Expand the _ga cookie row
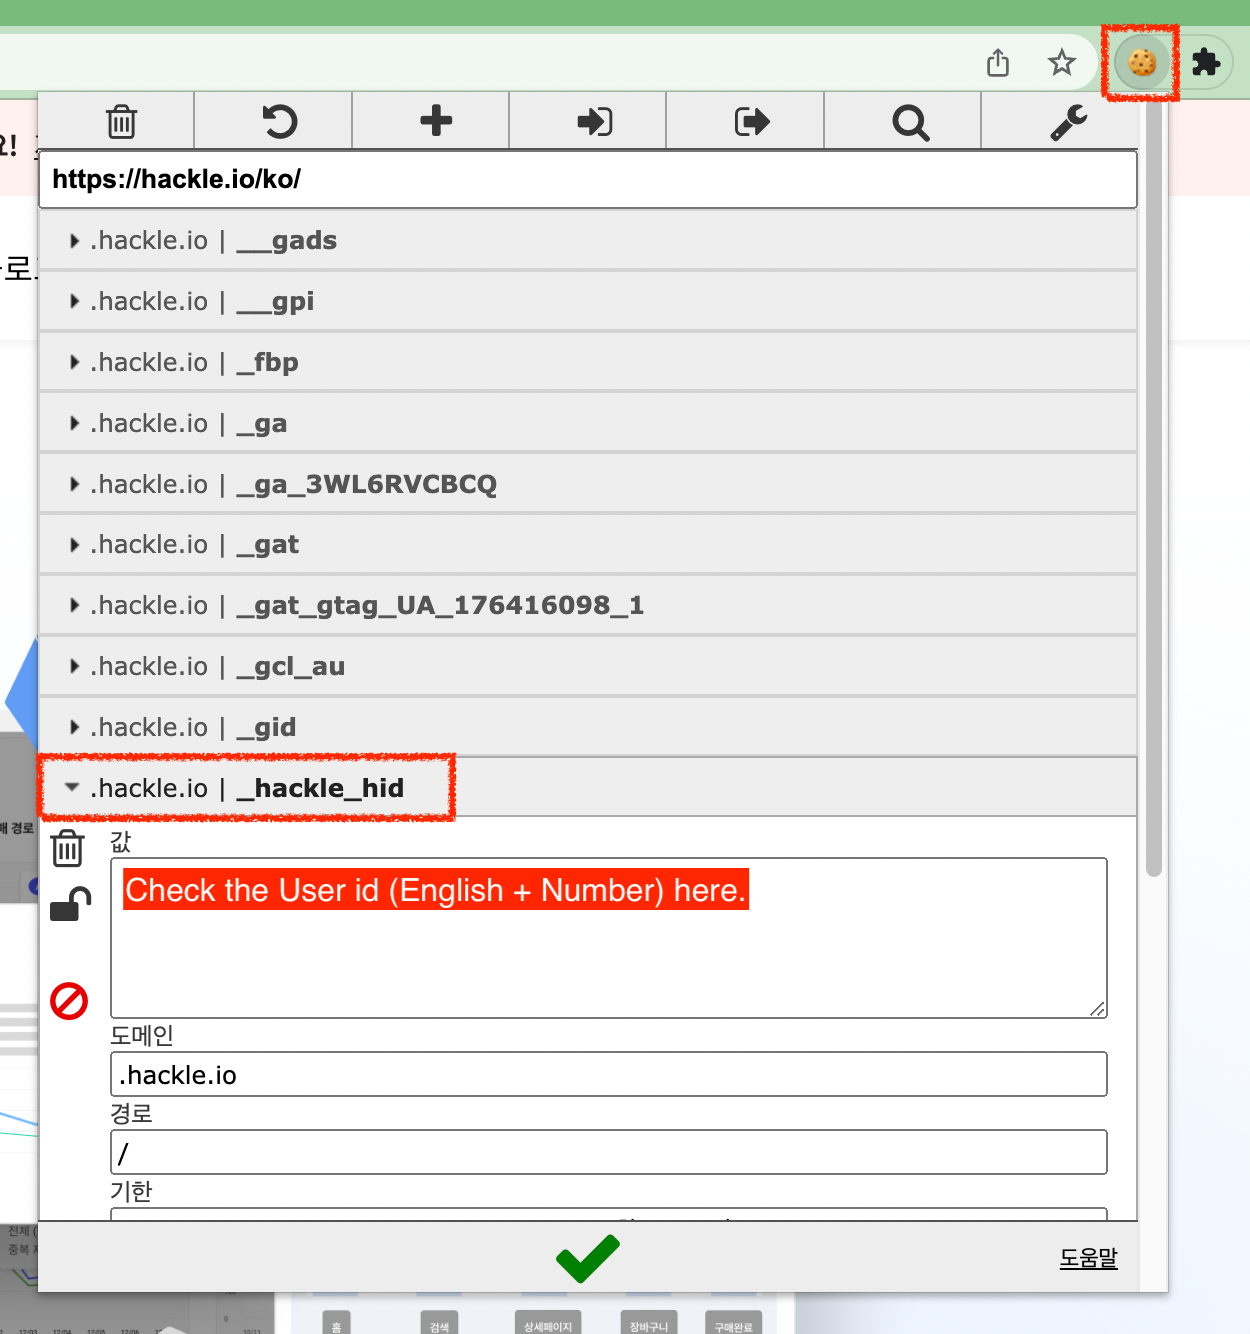The image size is (1250, 1334). tap(588, 424)
